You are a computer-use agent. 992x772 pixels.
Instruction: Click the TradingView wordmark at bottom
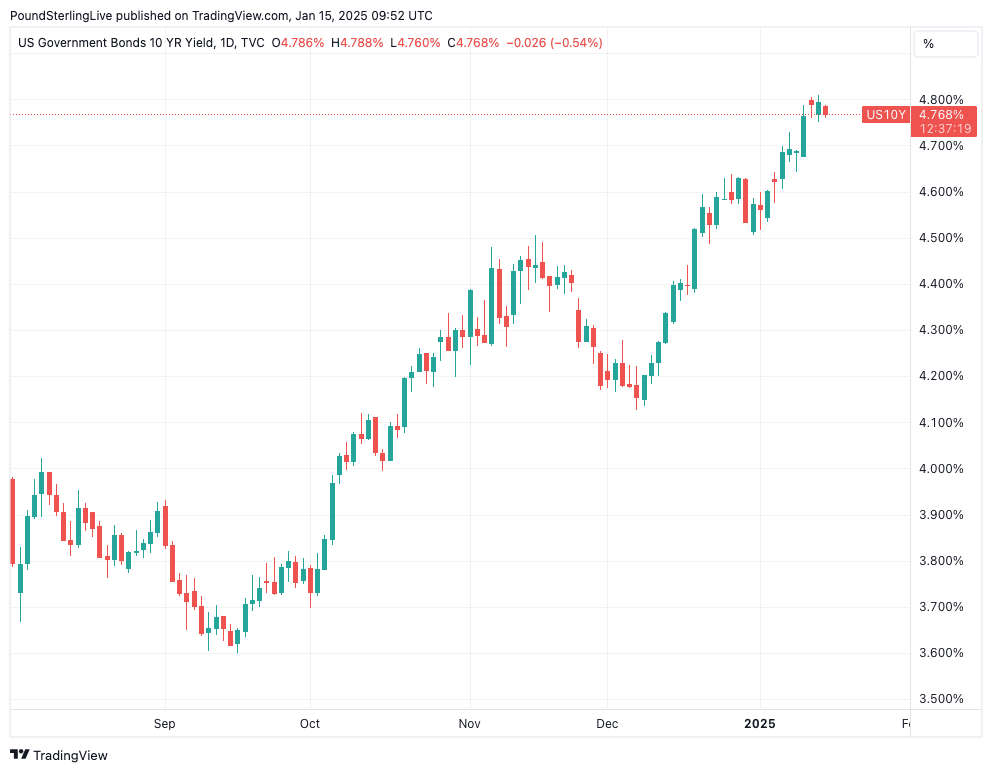(x=70, y=755)
